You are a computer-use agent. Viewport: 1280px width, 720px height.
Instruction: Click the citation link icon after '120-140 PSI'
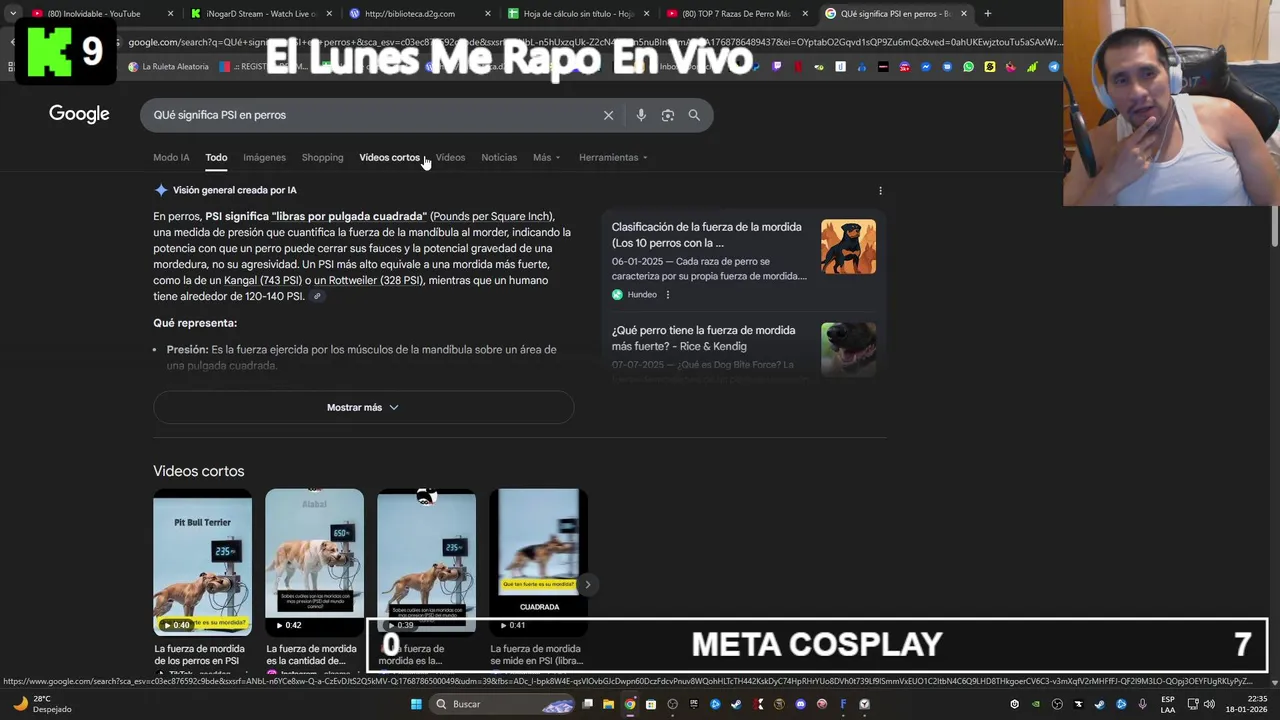(317, 297)
